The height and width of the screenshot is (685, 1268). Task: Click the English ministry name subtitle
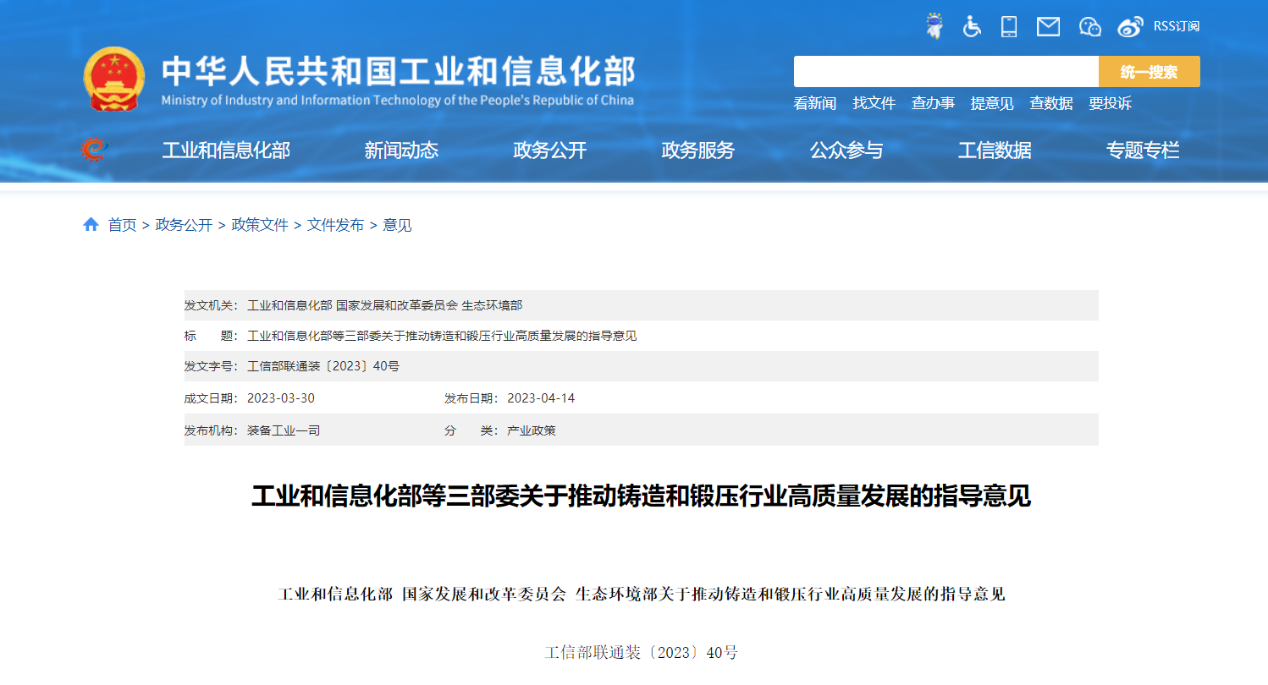[x=397, y=100]
